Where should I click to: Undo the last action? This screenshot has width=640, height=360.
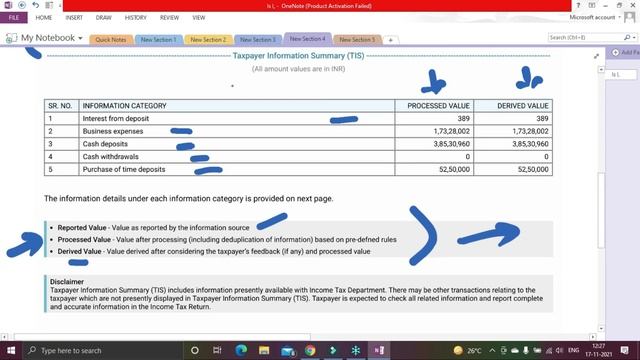click(x=36, y=5)
